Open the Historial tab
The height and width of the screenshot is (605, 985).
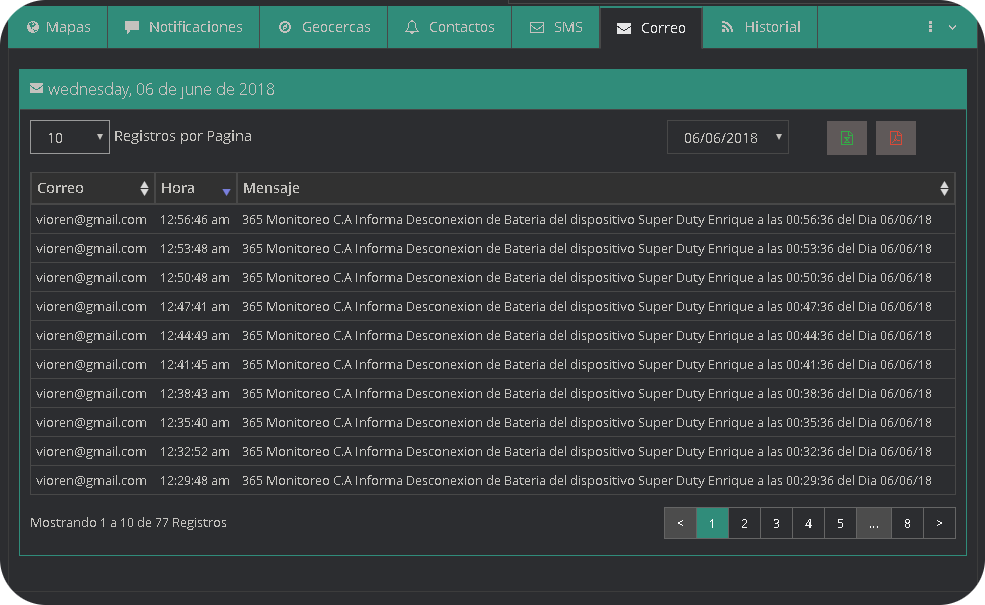coord(760,27)
